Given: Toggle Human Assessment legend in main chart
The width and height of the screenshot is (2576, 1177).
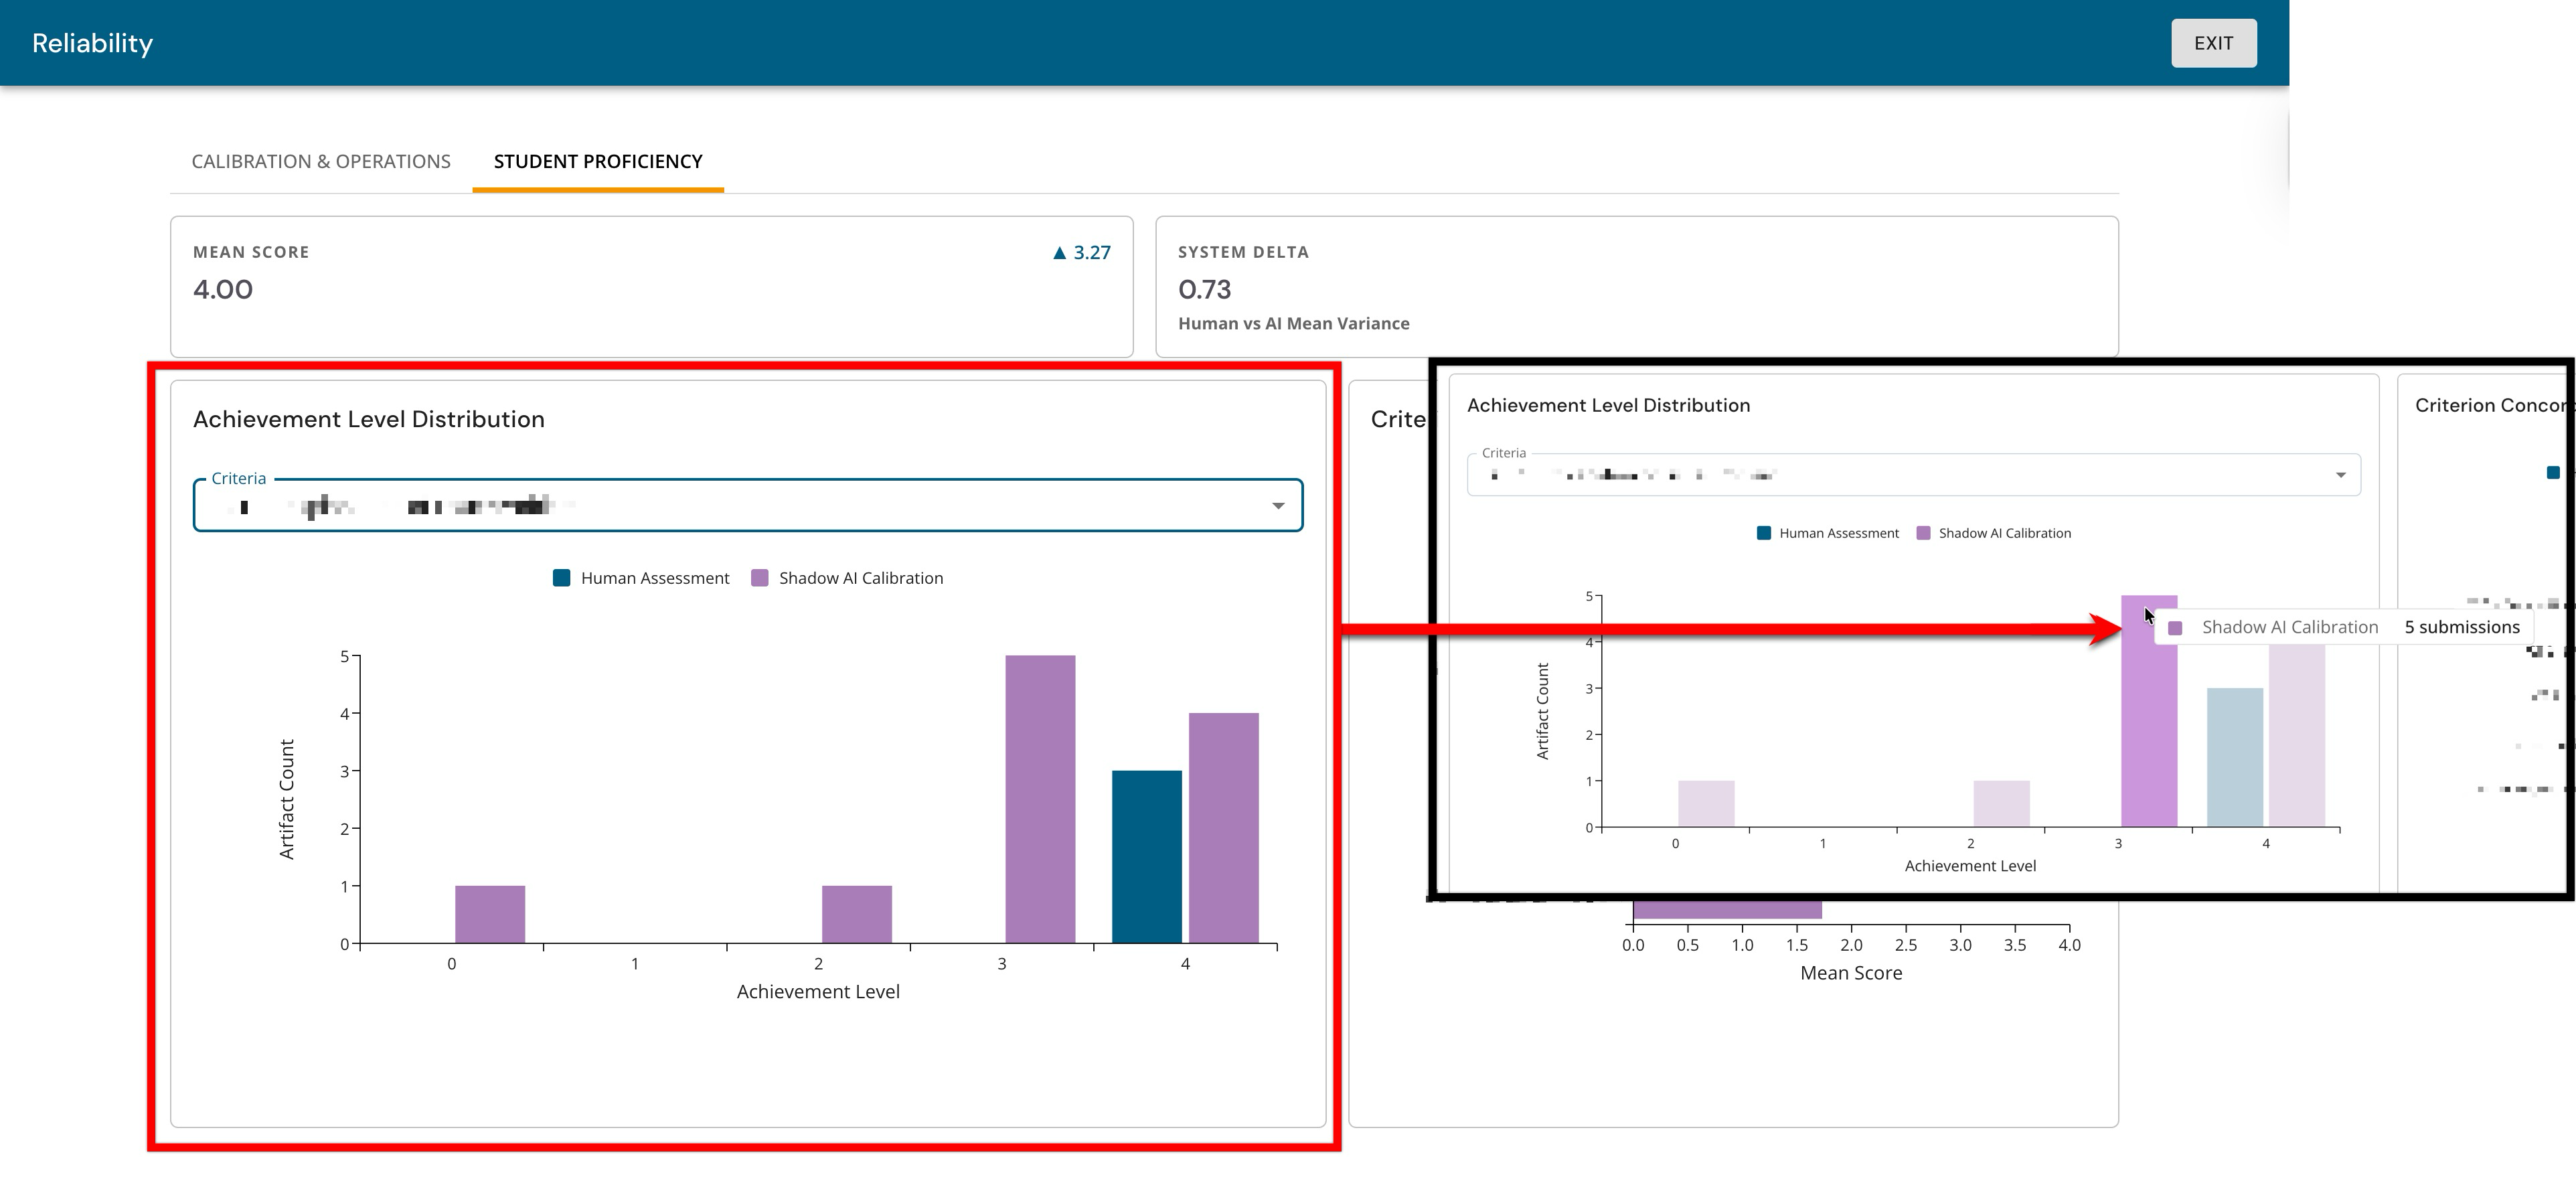Looking at the screenshot, I should point(641,578).
